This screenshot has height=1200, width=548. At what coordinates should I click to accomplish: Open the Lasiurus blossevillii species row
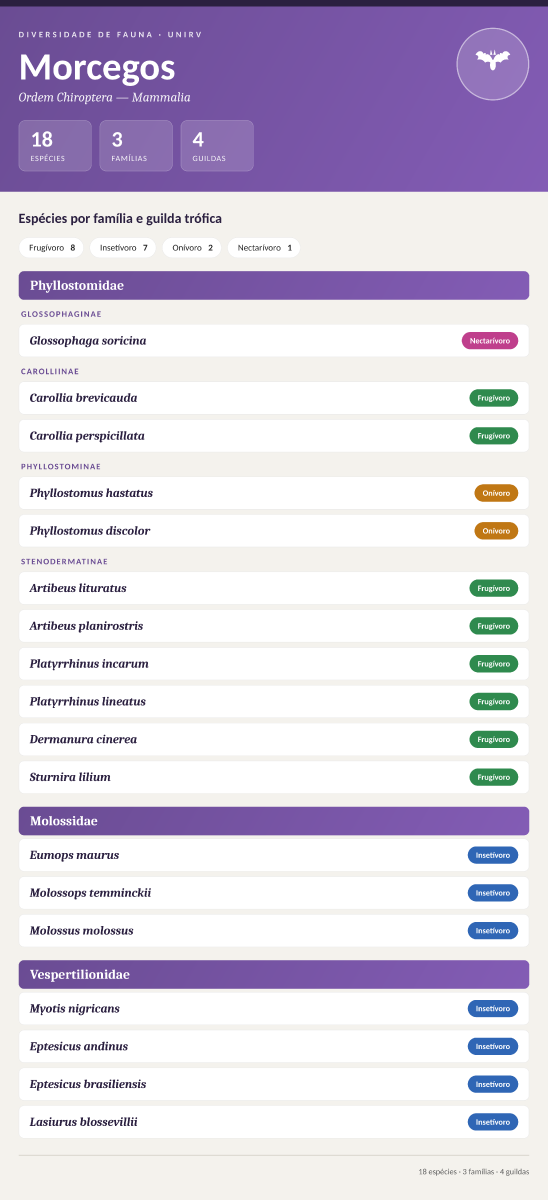point(274,1122)
